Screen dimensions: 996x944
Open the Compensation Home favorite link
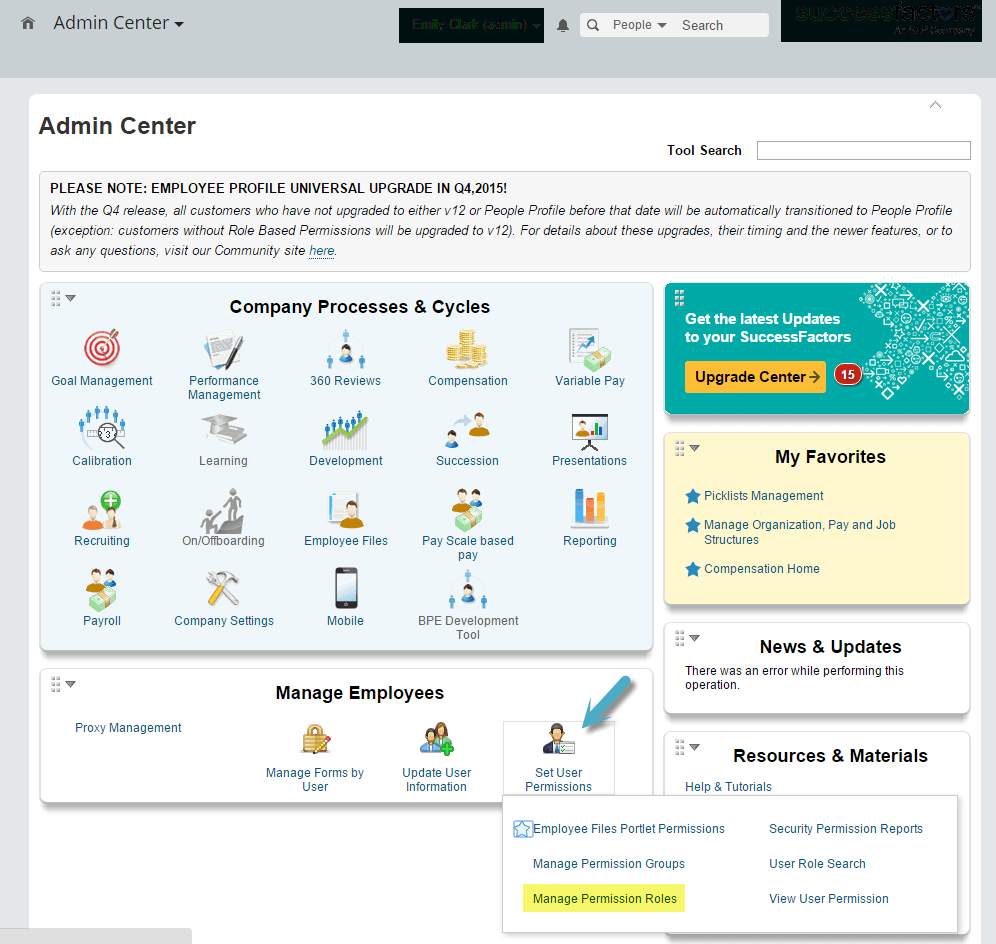tap(762, 569)
